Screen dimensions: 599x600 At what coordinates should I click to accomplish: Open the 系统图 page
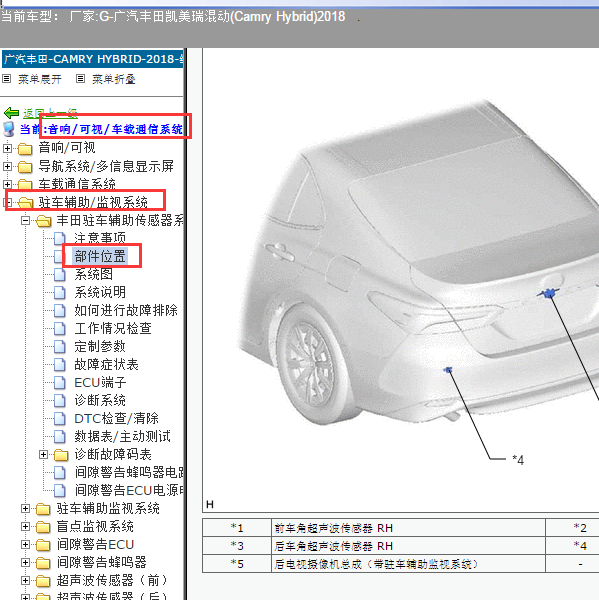(93, 274)
